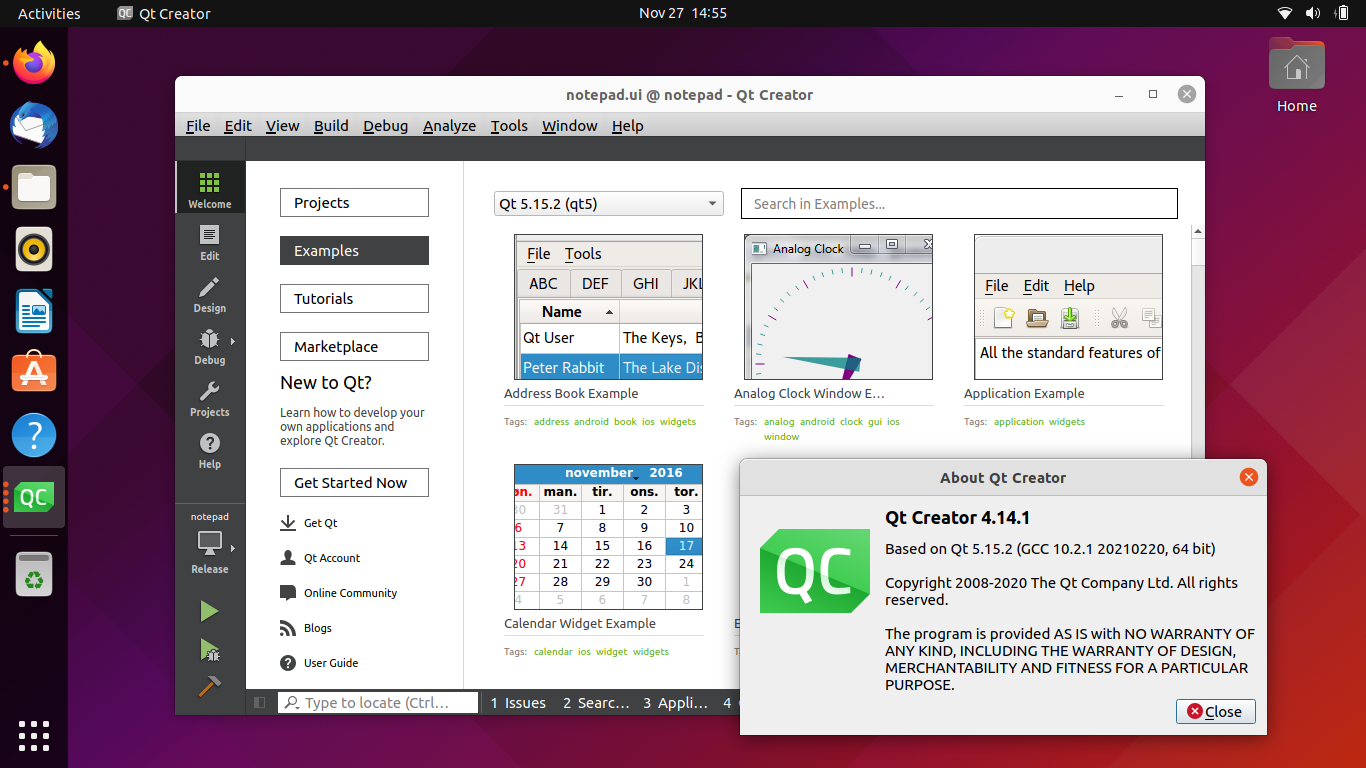1366x768 pixels.
Task: Select the Tutorials button
Action: point(354,299)
